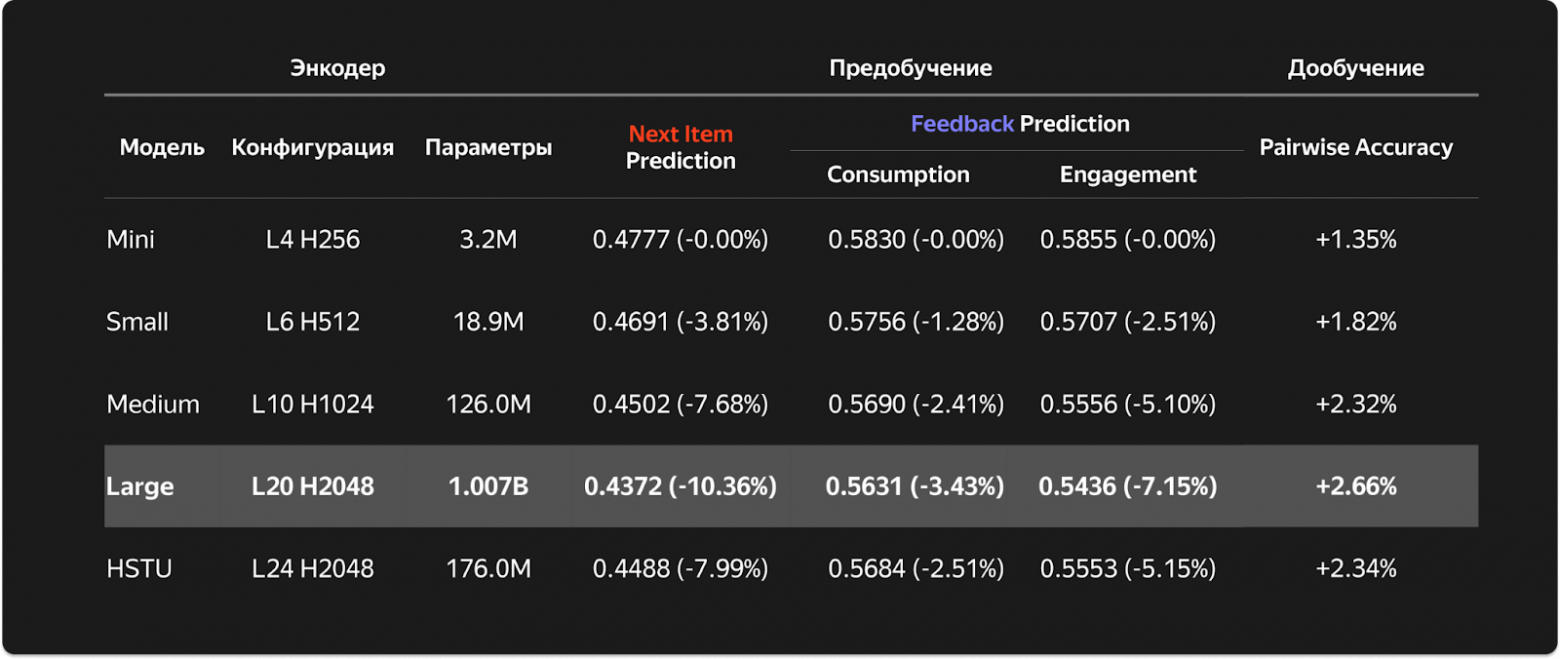This screenshot has width=1560, height=659.
Task: Click the Дообучение group header
Action: (1356, 69)
